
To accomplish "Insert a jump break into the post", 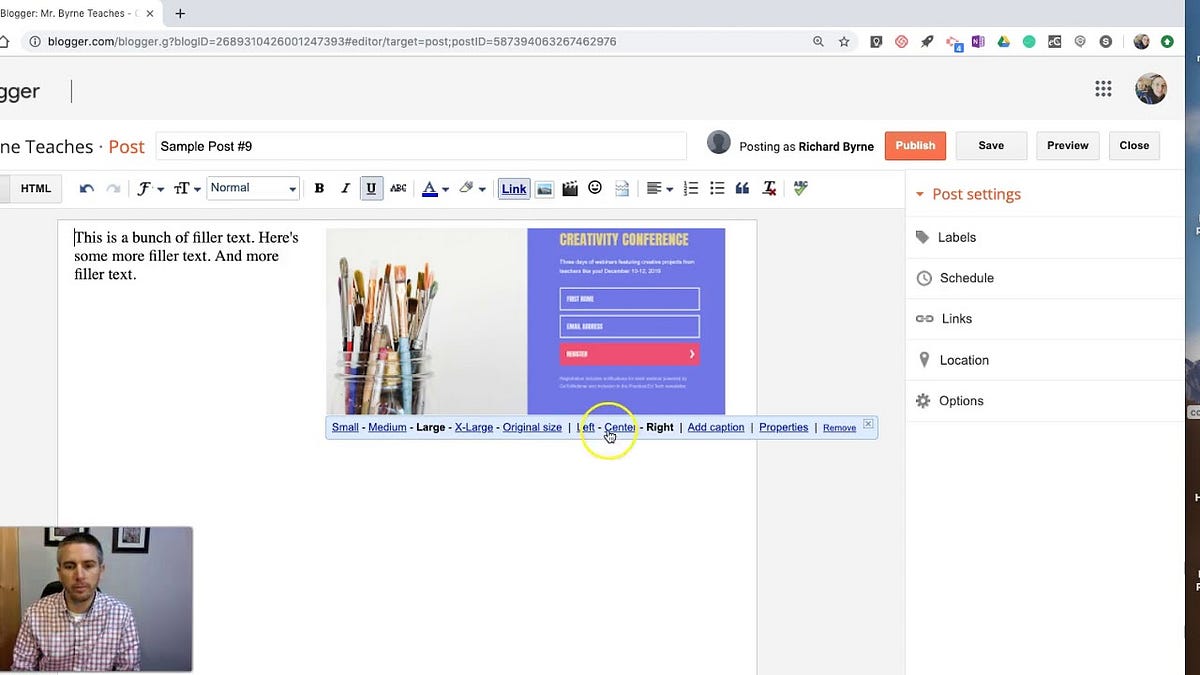I will point(620,188).
